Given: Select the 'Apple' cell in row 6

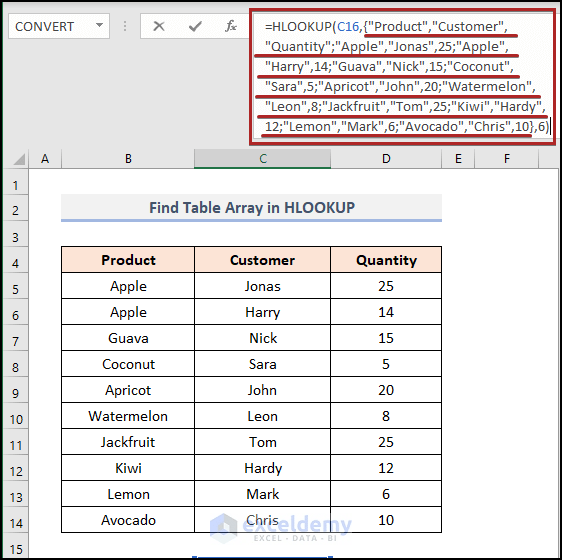Looking at the screenshot, I should coord(128,312).
